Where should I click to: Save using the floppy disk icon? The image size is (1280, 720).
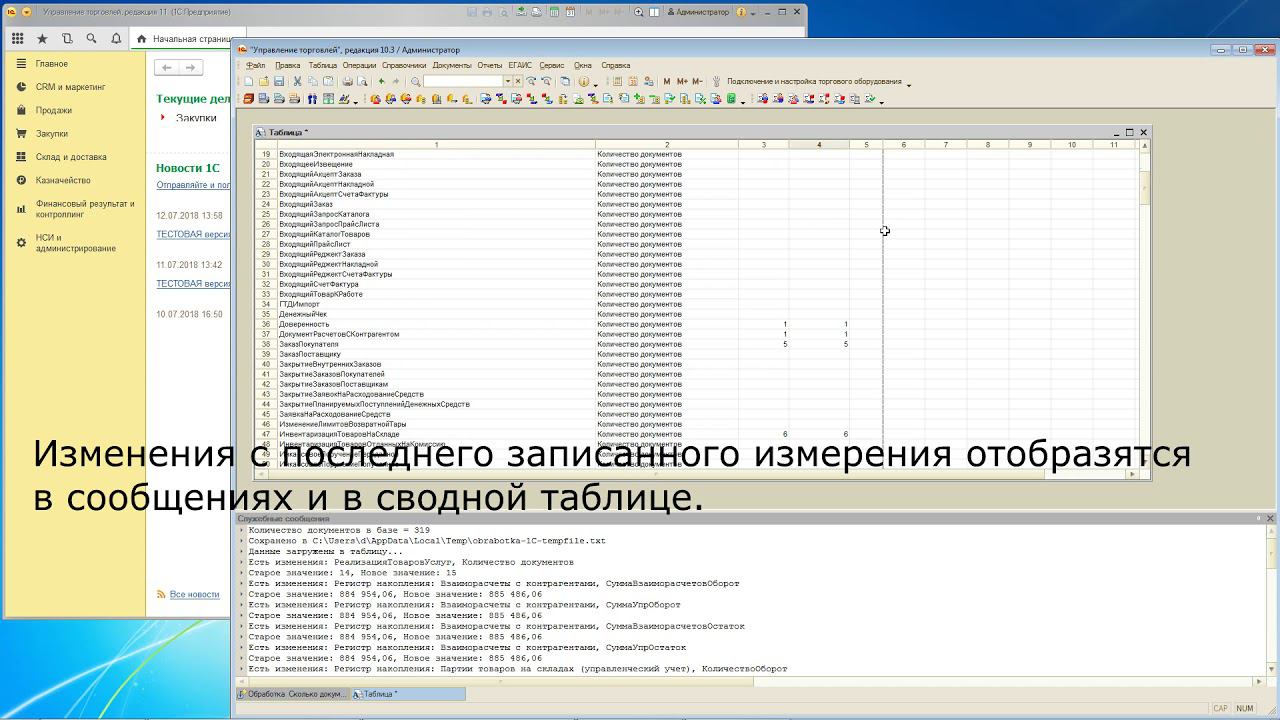pos(279,81)
